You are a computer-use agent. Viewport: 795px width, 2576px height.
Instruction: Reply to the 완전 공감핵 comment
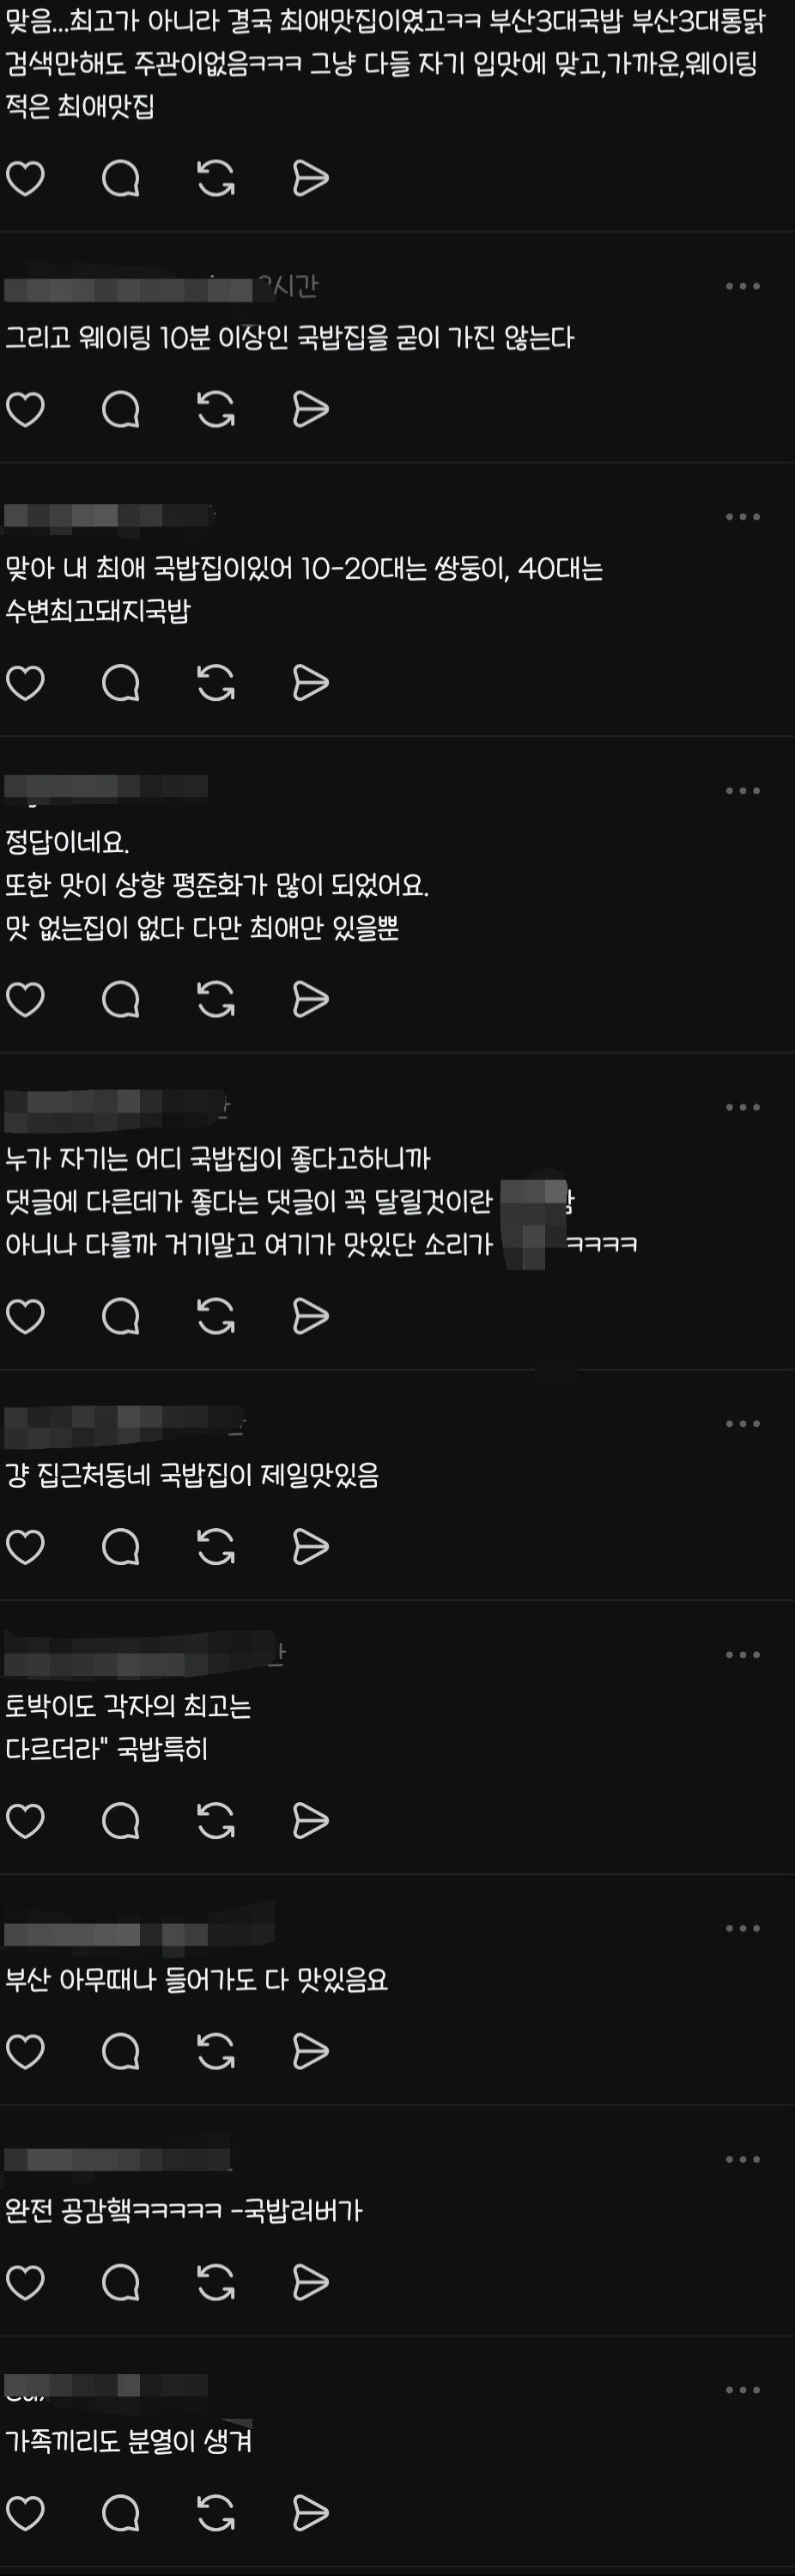tap(121, 2282)
